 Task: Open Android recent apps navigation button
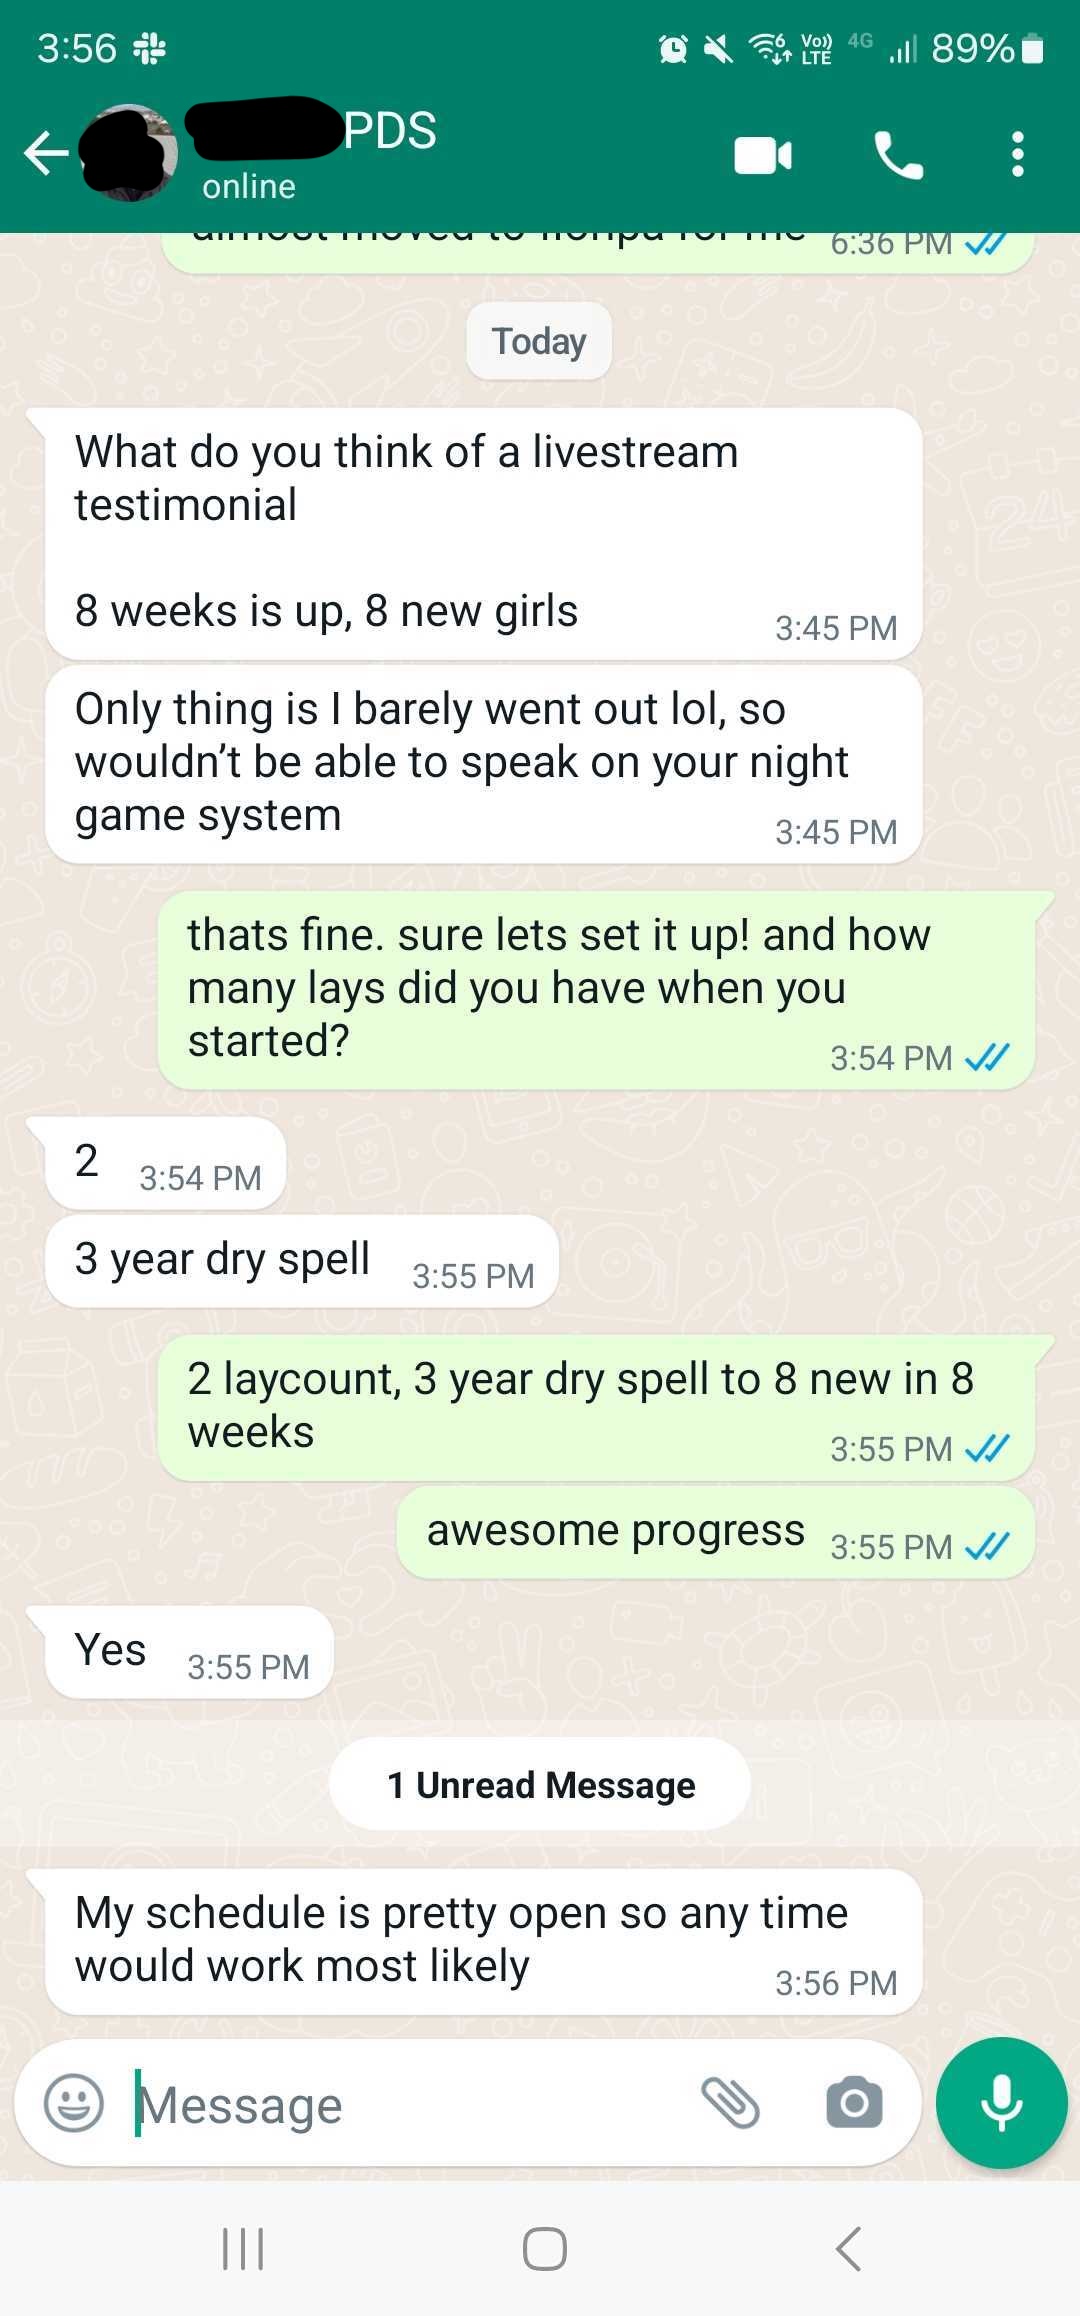click(x=243, y=2249)
